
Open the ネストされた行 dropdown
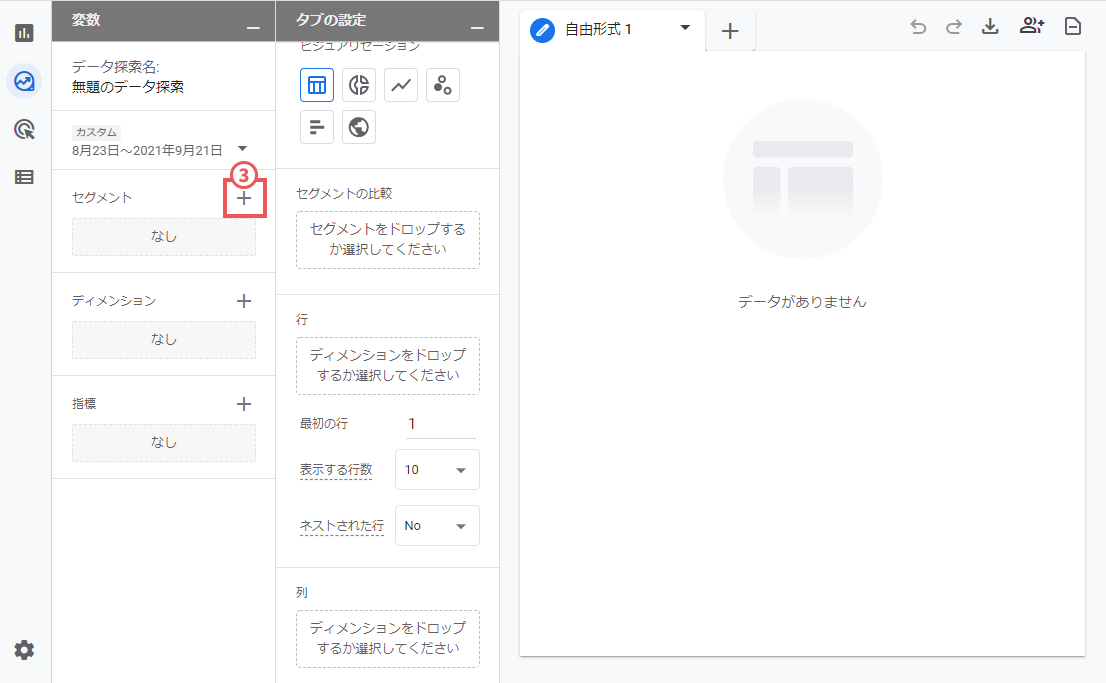pos(437,526)
